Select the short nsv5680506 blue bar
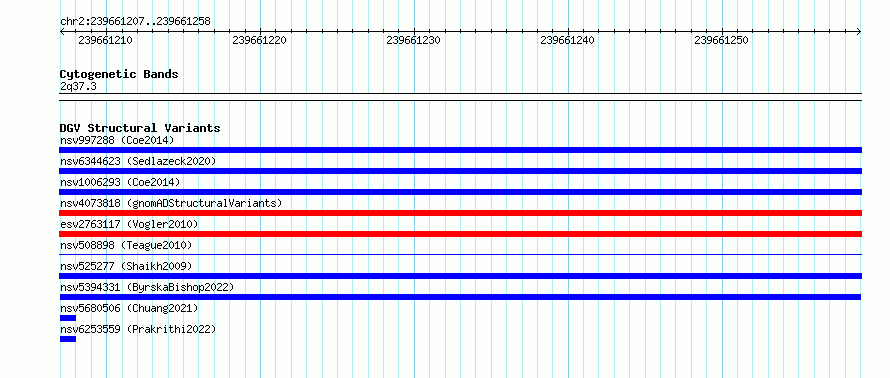The height and width of the screenshot is (378, 890). [x=68, y=318]
